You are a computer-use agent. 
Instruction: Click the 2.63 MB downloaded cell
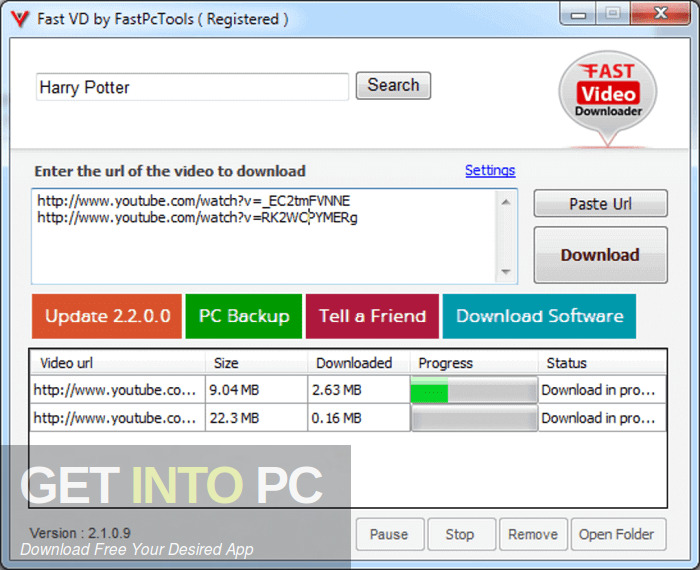pos(358,390)
